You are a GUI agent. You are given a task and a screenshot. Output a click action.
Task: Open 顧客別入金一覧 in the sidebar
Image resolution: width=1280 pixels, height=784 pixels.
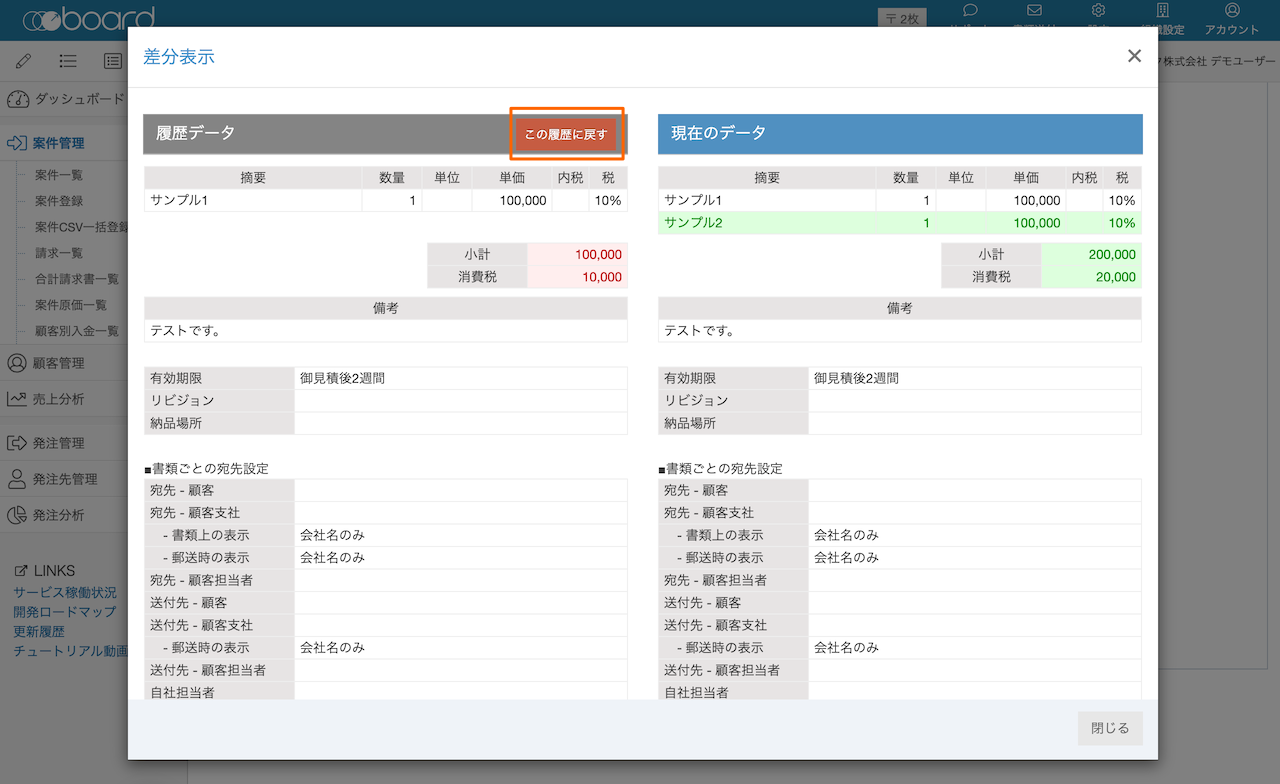77,331
